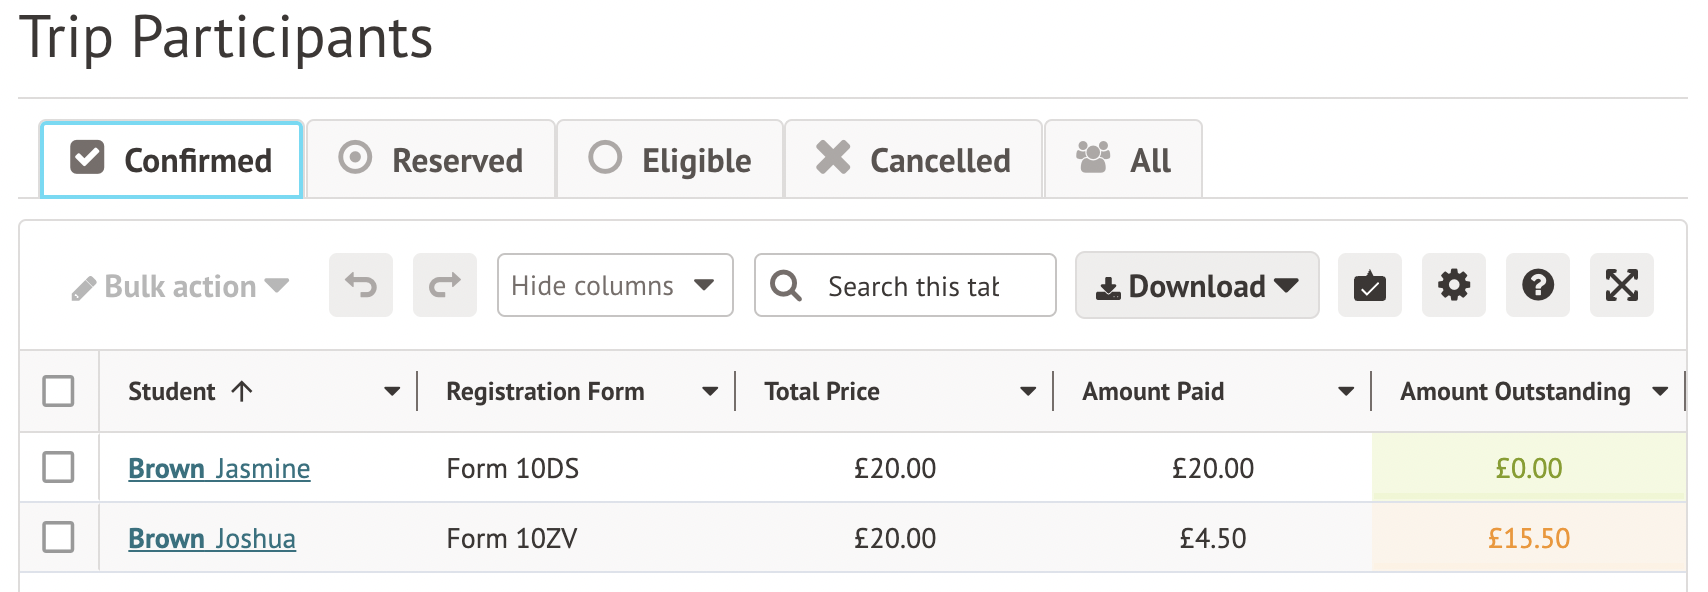The height and width of the screenshot is (592, 1708).
Task: Switch to the Cancelled tab
Action: click(914, 160)
